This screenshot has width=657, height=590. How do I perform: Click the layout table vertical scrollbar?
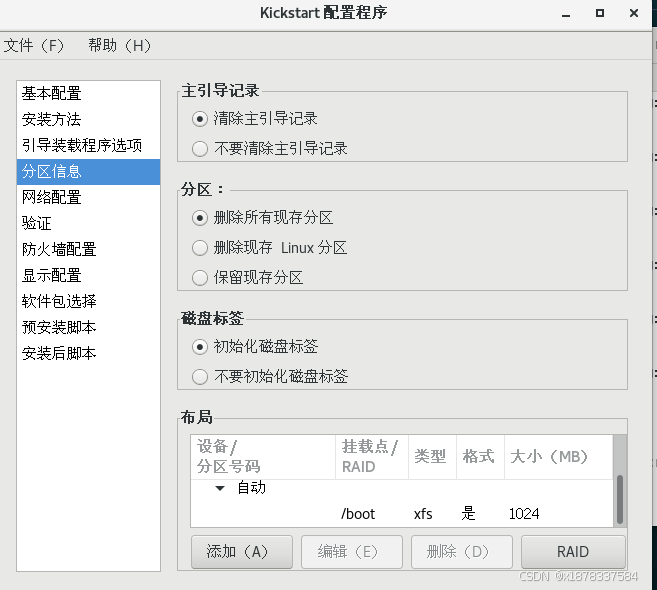(x=620, y=499)
